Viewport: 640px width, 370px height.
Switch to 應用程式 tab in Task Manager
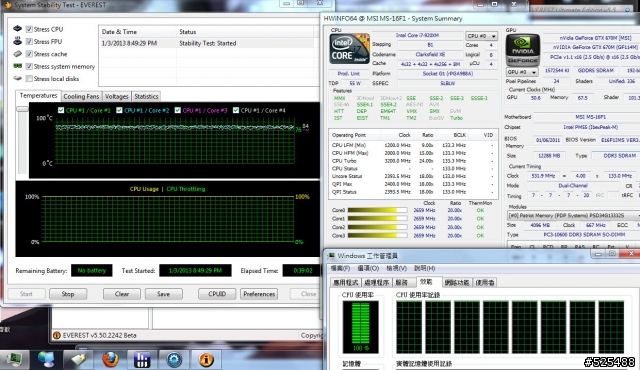[345, 282]
